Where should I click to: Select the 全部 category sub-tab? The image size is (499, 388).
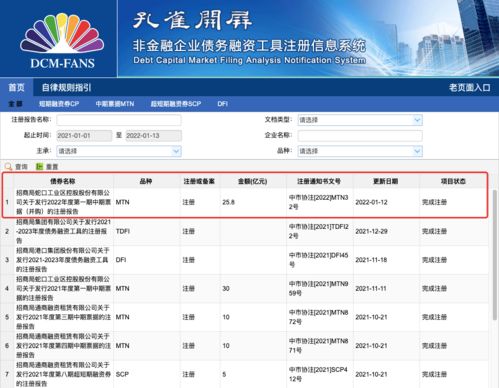(15, 104)
